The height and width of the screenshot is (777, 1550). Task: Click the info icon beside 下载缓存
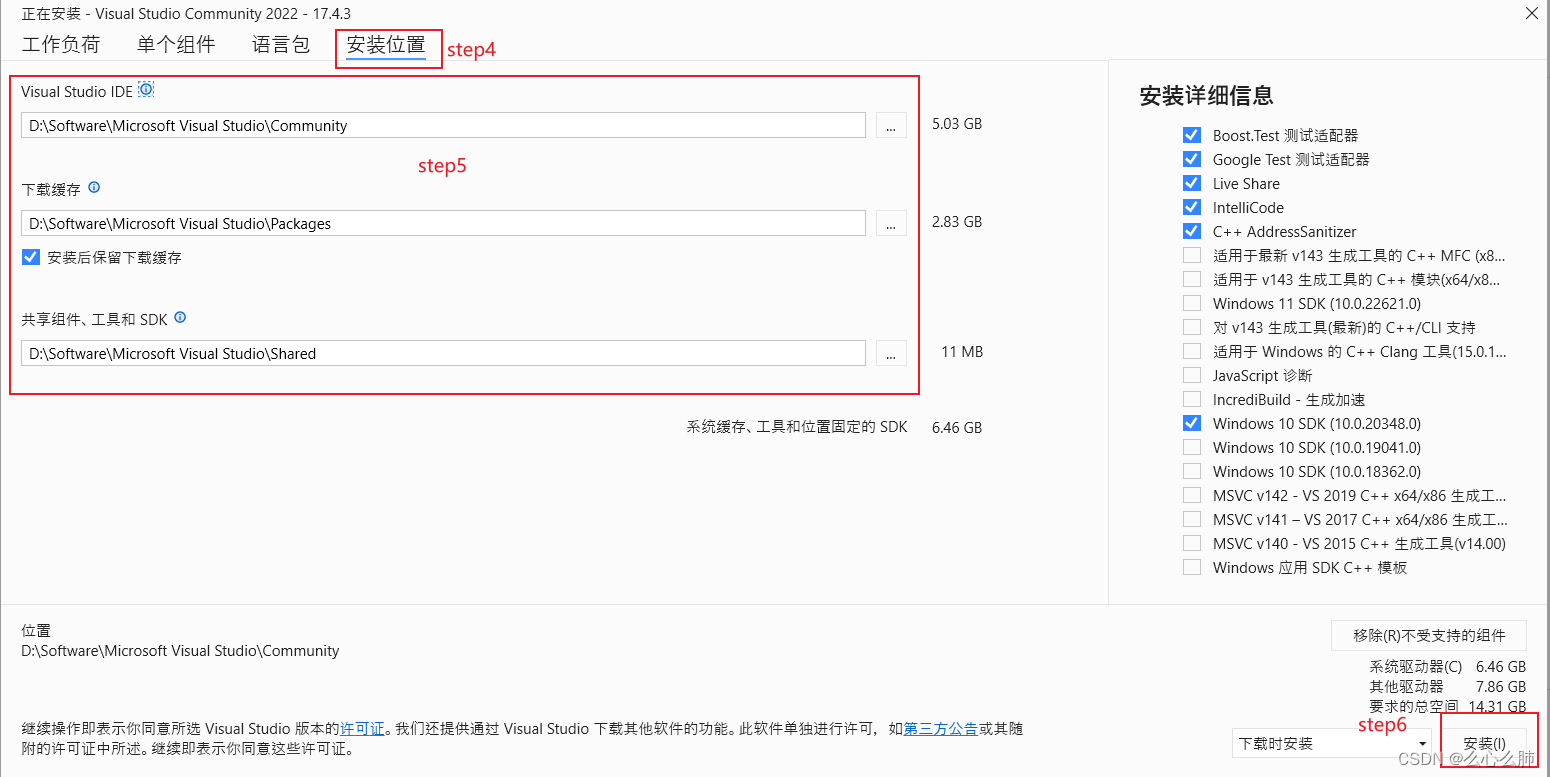(94, 187)
